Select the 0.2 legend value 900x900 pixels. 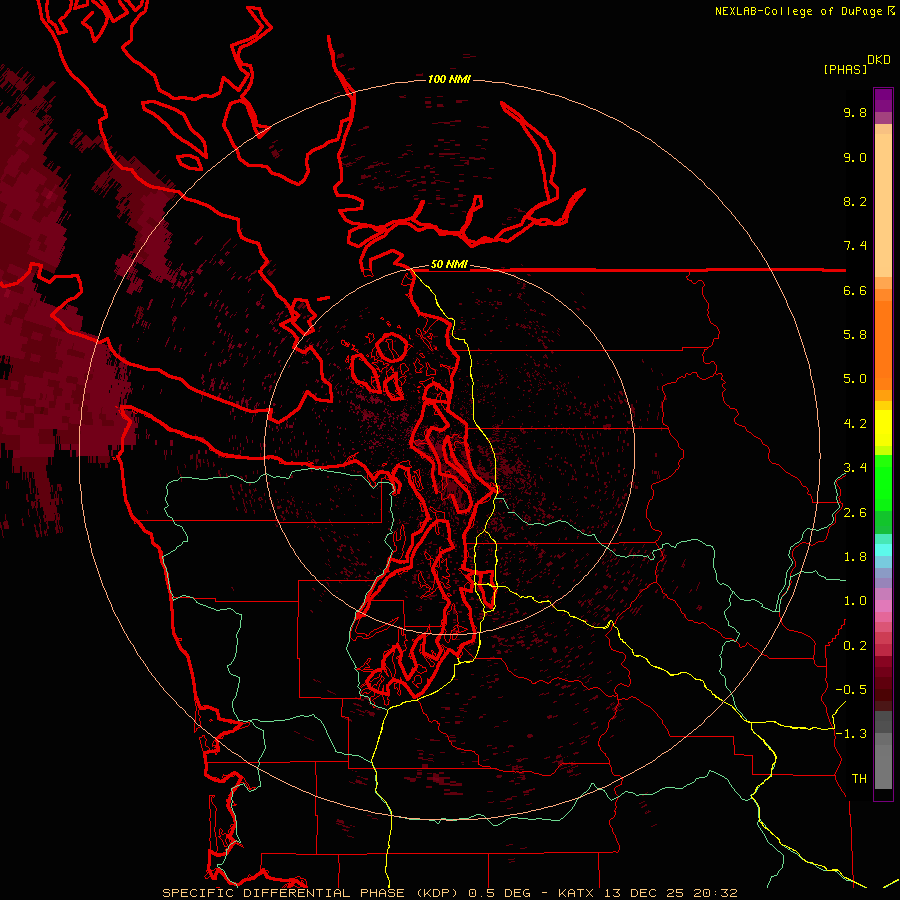[x=855, y=646]
